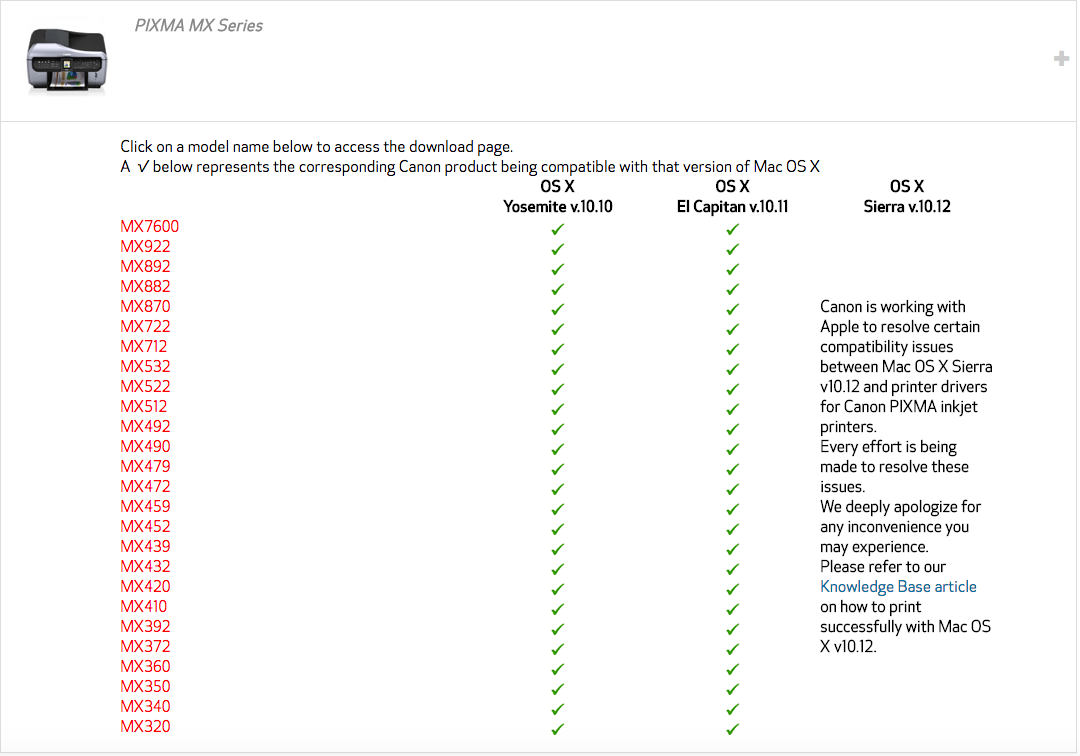Image resolution: width=1080 pixels, height=756 pixels.
Task: Click the OS X Yosemite v.10.10 header
Action: [557, 196]
